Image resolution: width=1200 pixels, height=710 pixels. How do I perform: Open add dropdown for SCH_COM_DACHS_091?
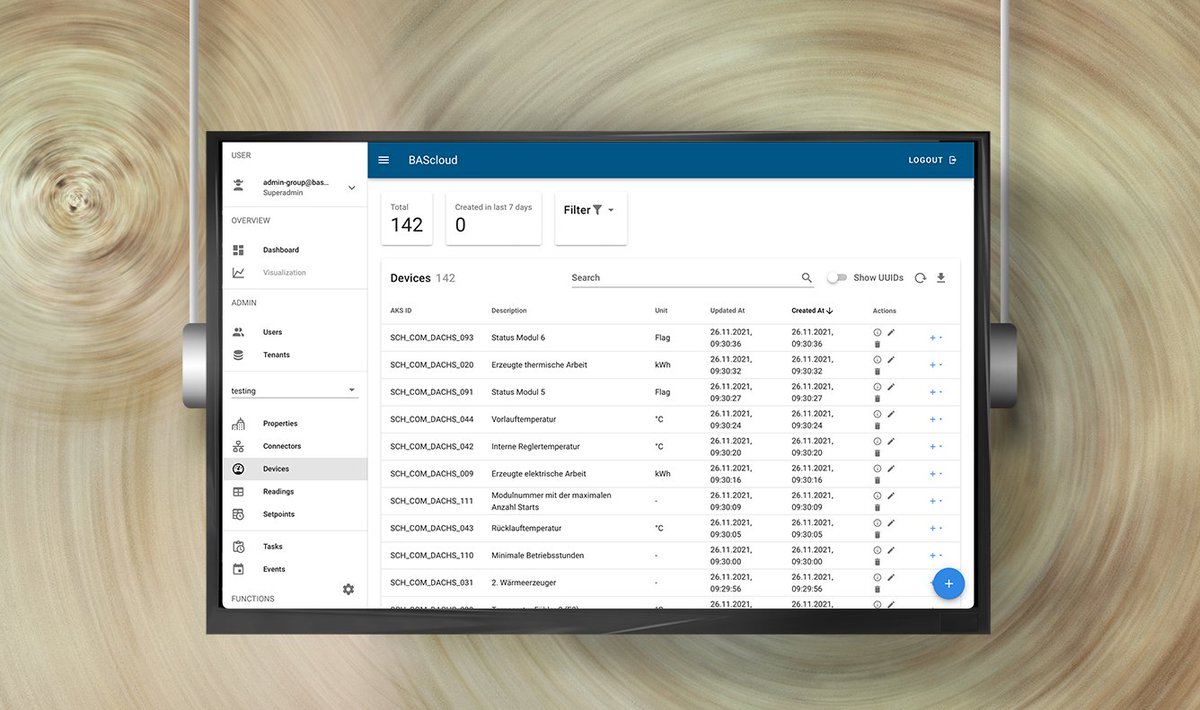[x=936, y=392]
